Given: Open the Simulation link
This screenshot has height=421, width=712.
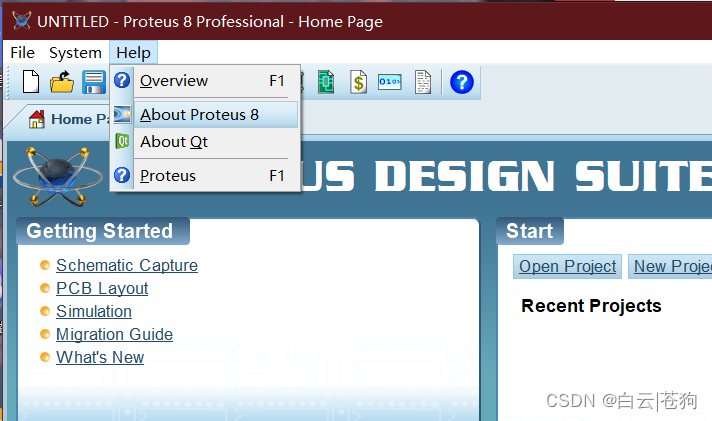Looking at the screenshot, I should pyautogui.click(x=94, y=312).
